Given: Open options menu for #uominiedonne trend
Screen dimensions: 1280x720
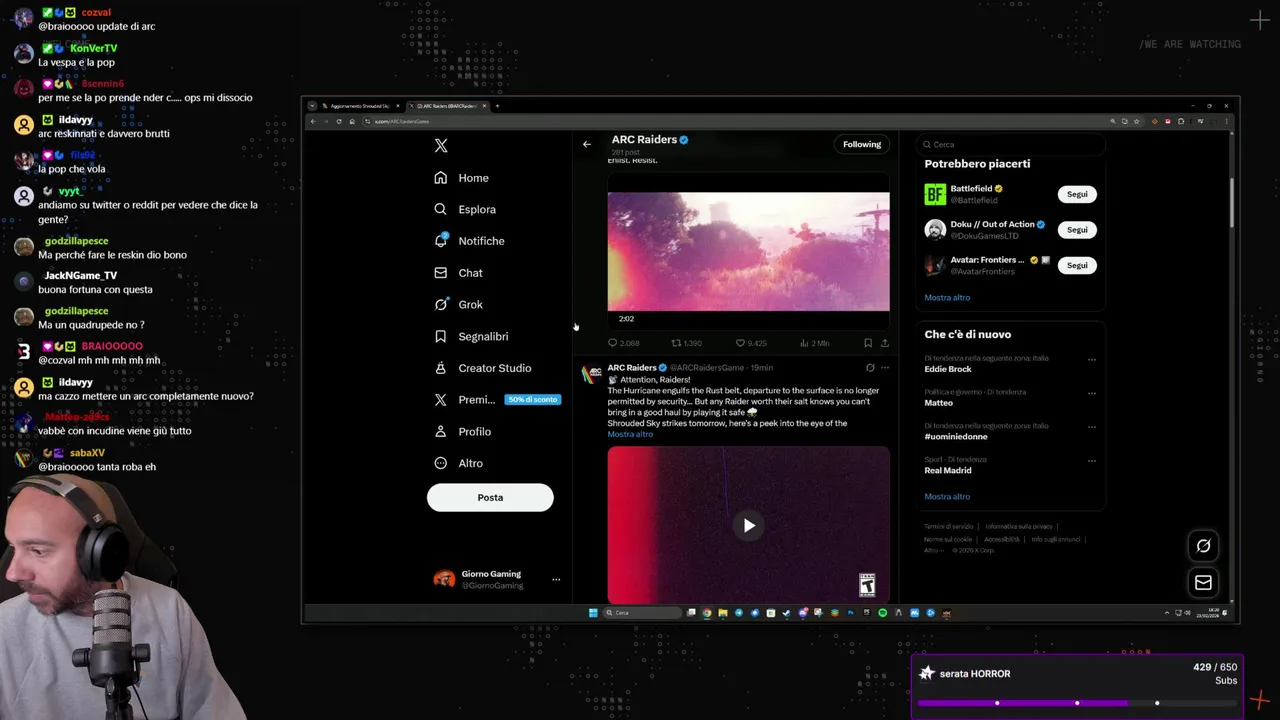Looking at the screenshot, I should [x=1091, y=427].
